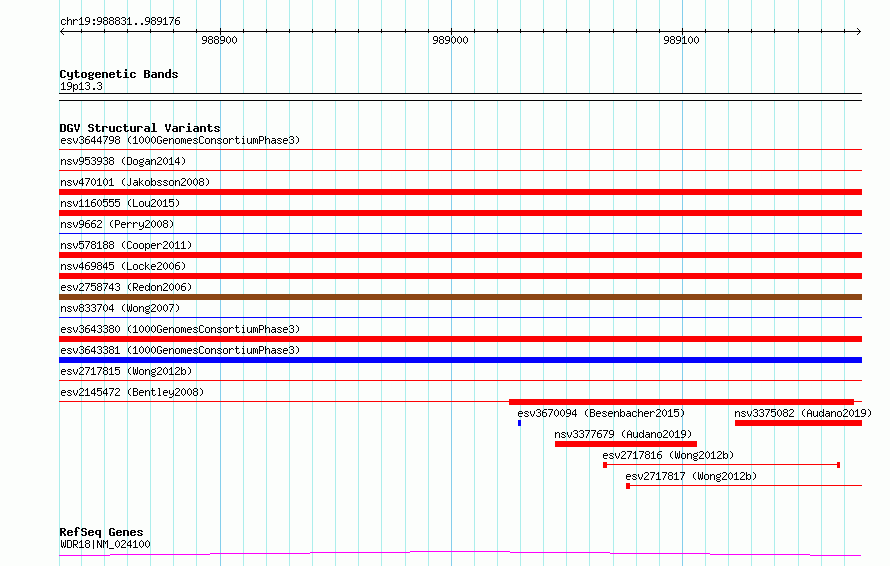Select variant nsv470101 (Jakobsson2008) label
890x566 pixels.
135,182
